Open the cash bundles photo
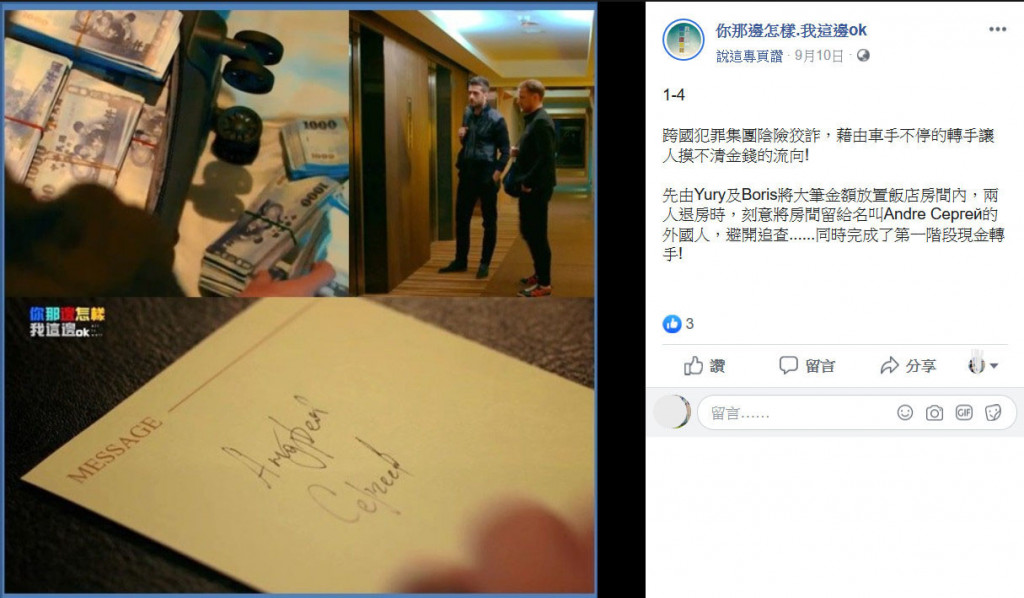The image size is (1024, 598). pyautogui.click(x=176, y=153)
